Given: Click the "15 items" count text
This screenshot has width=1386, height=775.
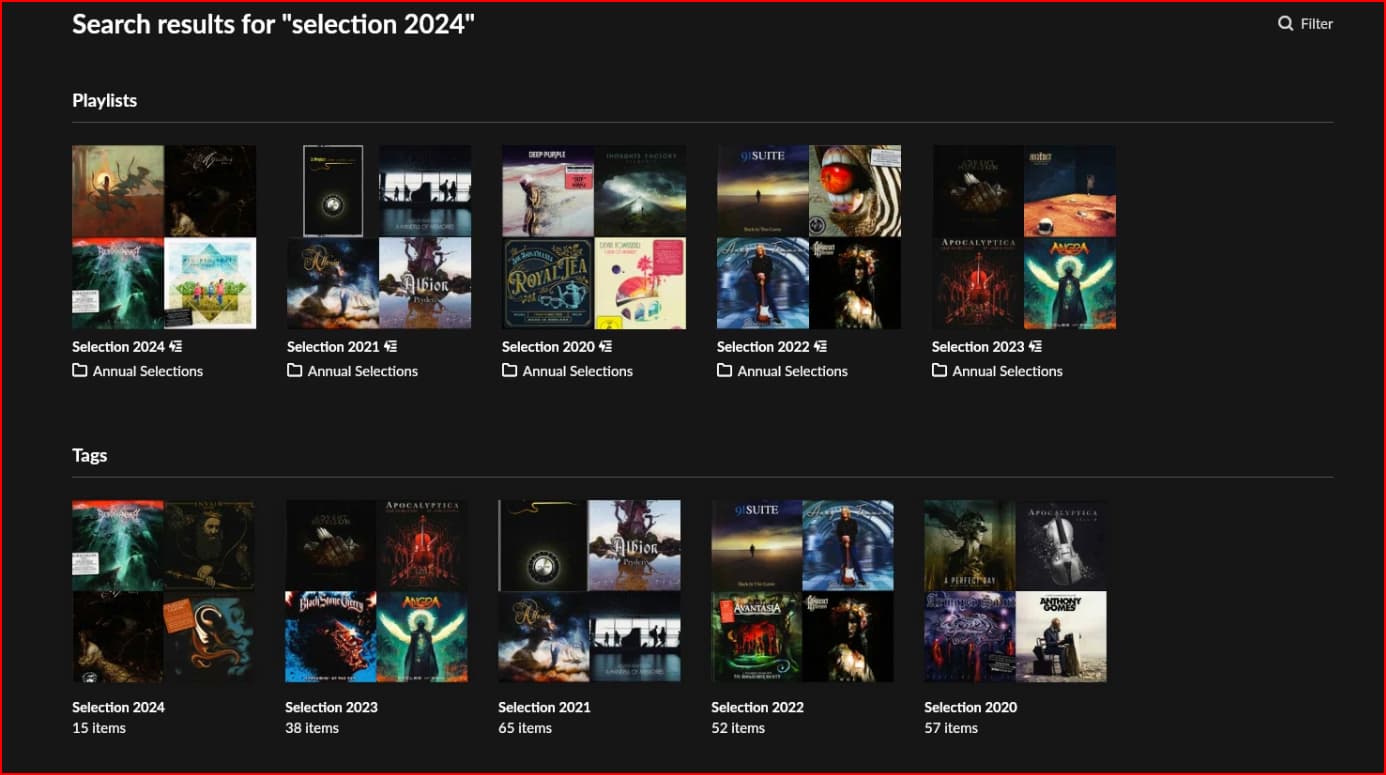Looking at the screenshot, I should coord(99,728).
